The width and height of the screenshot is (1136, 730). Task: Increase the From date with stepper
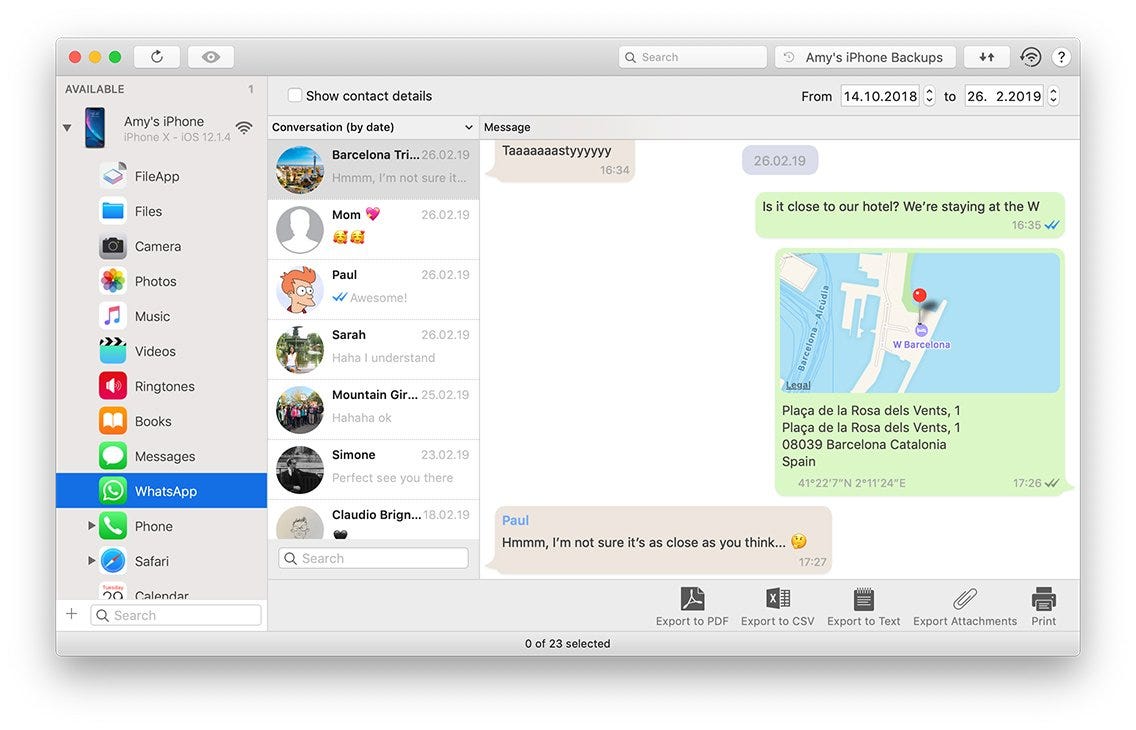click(930, 91)
